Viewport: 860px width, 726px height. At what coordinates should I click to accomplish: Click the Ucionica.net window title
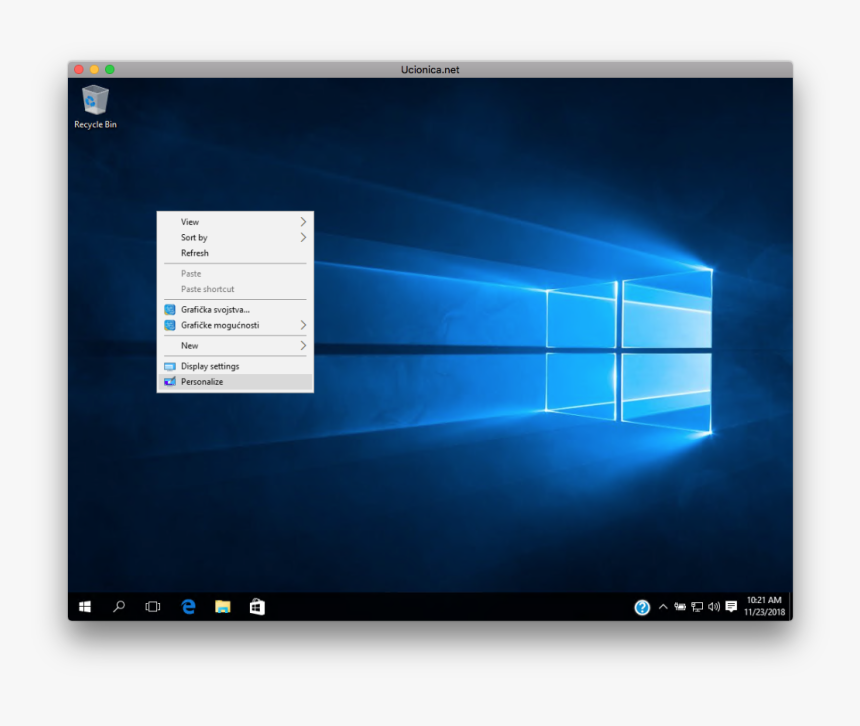(x=430, y=70)
